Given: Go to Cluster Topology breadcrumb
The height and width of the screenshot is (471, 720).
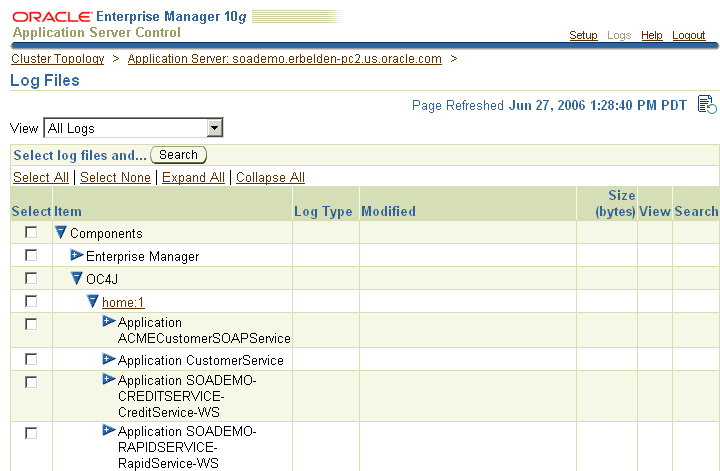Looking at the screenshot, I should coord(58,59).
